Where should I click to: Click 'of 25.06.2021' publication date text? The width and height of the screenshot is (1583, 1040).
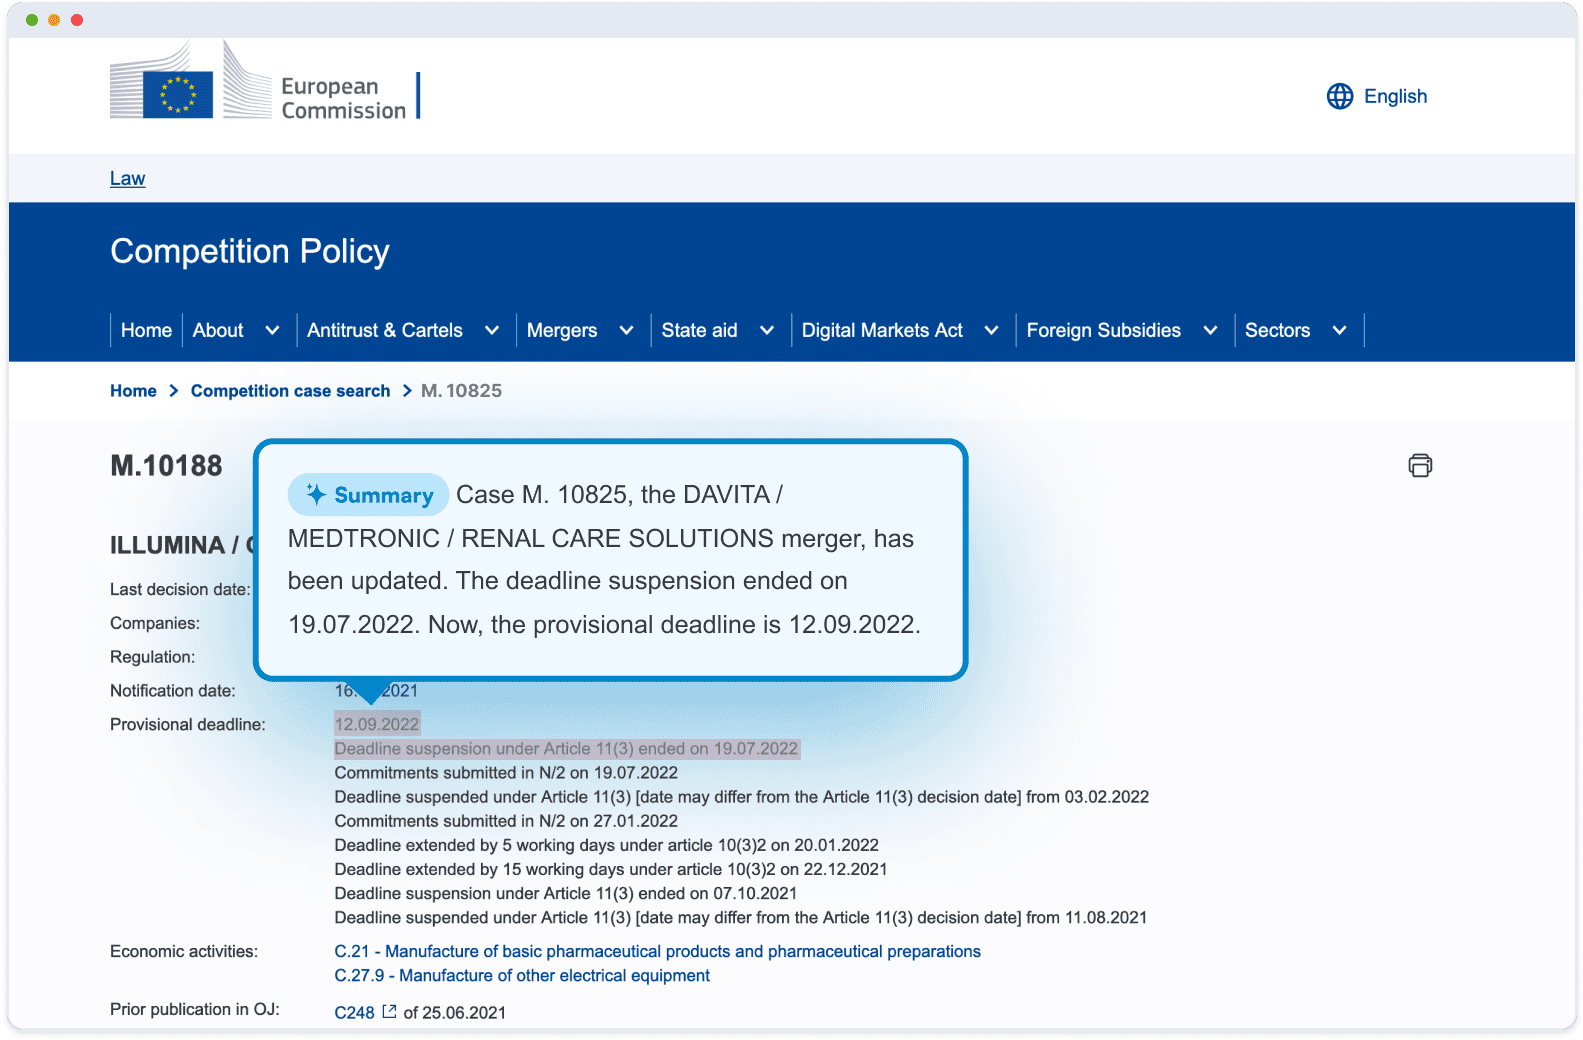(455, 1013)
